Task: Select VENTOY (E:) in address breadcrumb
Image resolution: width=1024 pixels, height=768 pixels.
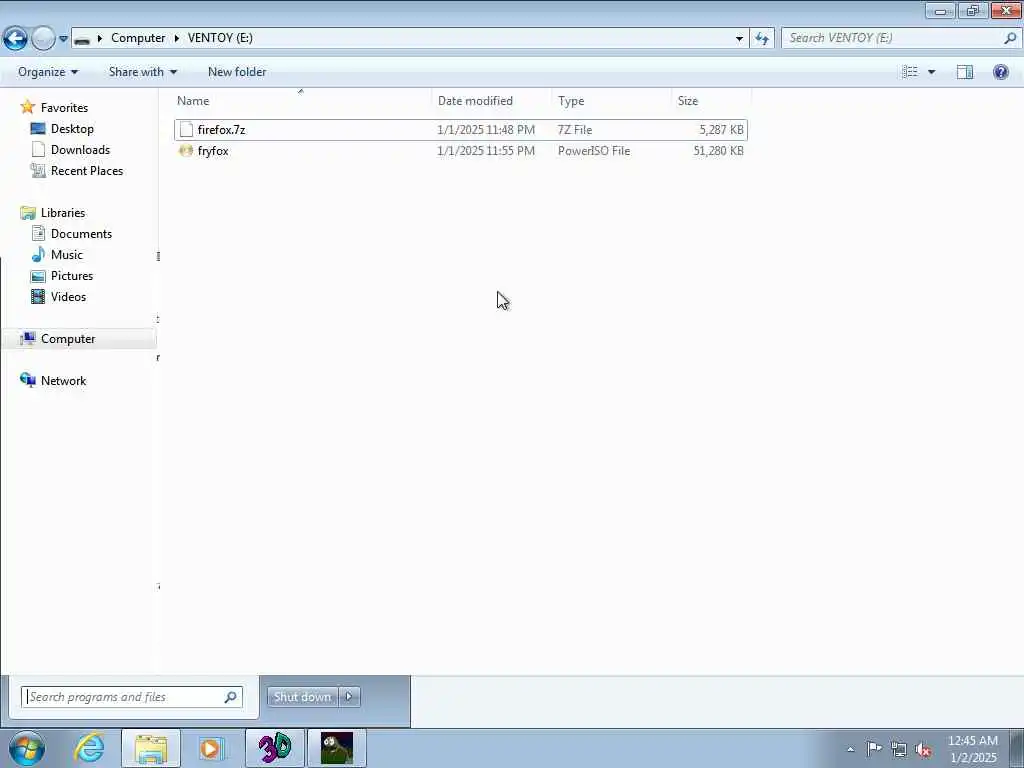Action: click(x=220, y=38)
